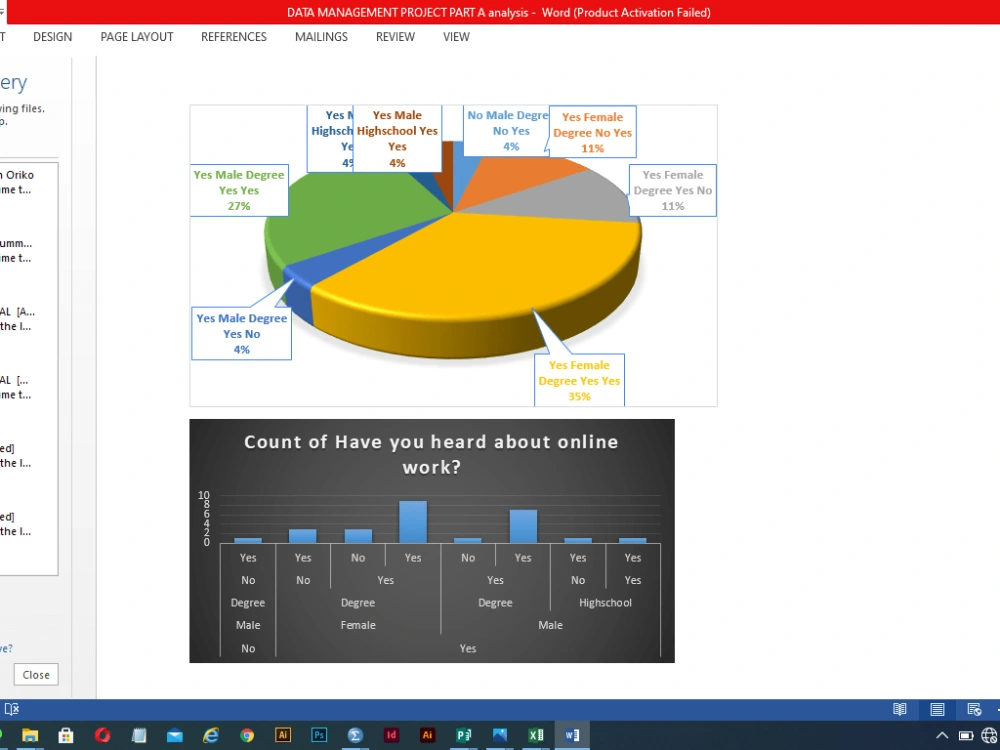Select the 'Yes Female Degree Yes No 11%' label

pyautogui.click(x=672, y=190)
